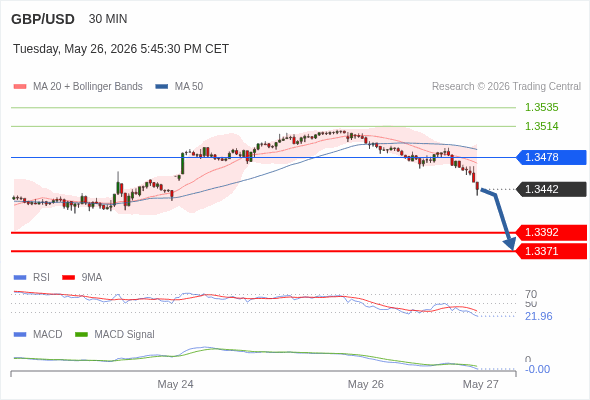Click the black 1.3442 current price tag
This screenshot has width=590, height=400.
(552, 189)
